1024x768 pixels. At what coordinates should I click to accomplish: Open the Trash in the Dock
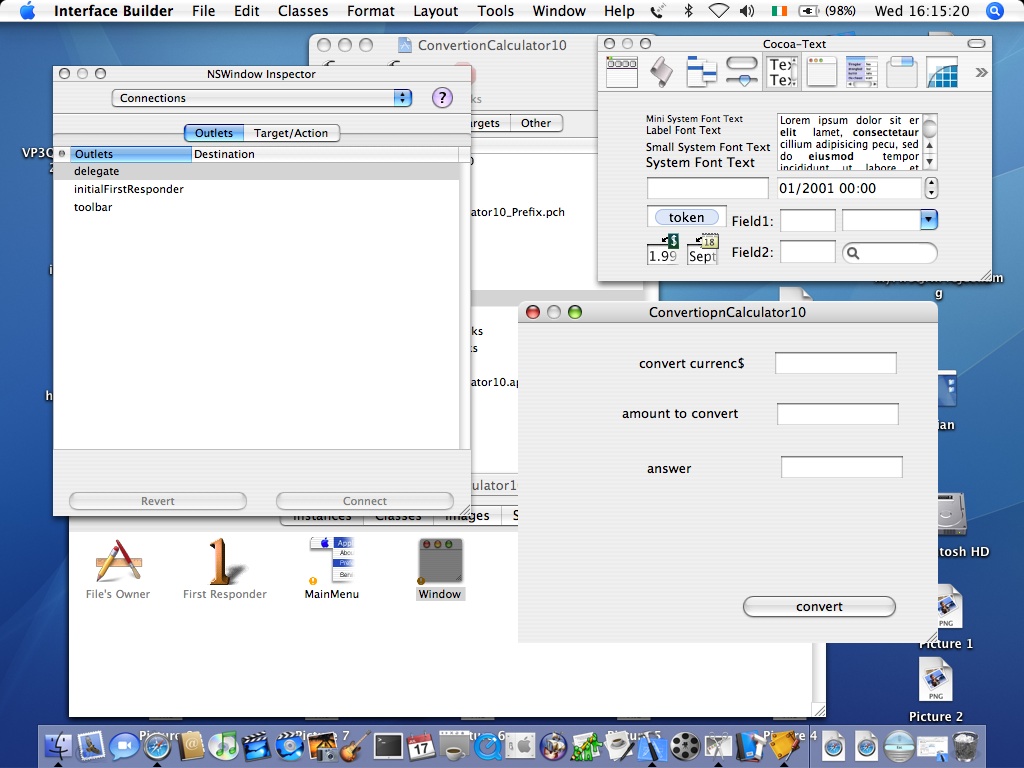point(966,746)
